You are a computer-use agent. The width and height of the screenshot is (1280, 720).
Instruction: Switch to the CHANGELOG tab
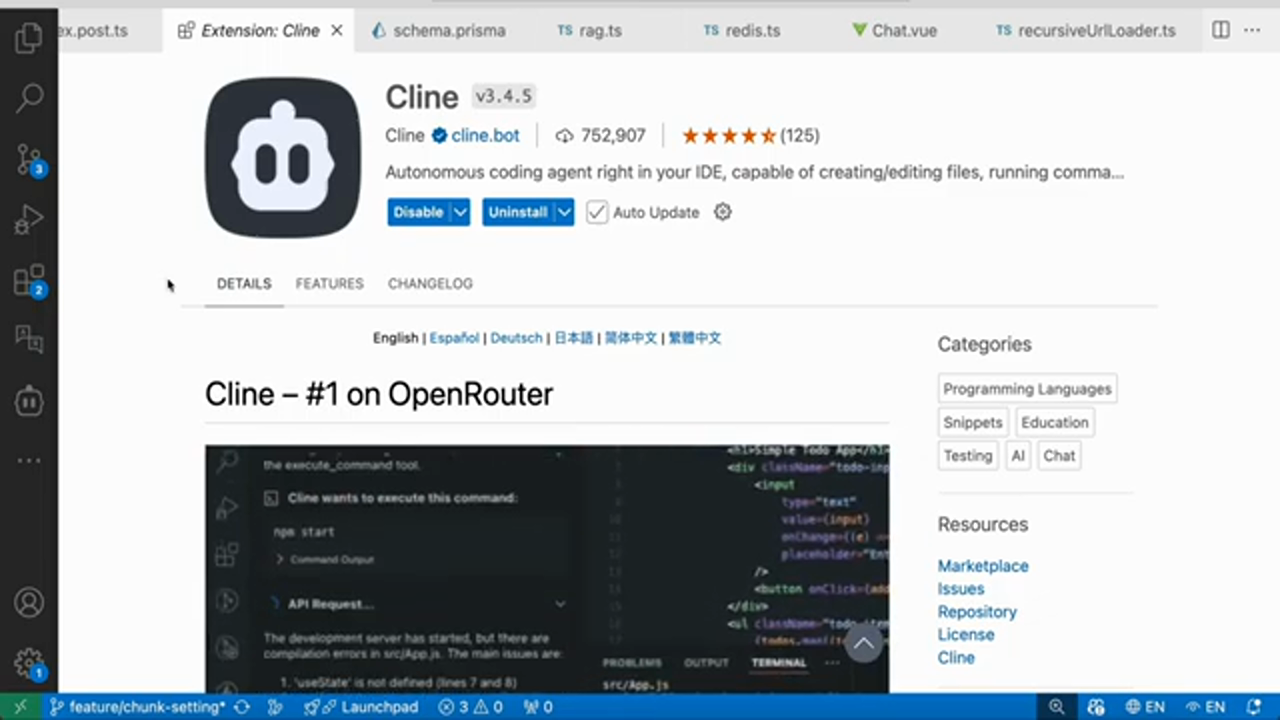430,284
